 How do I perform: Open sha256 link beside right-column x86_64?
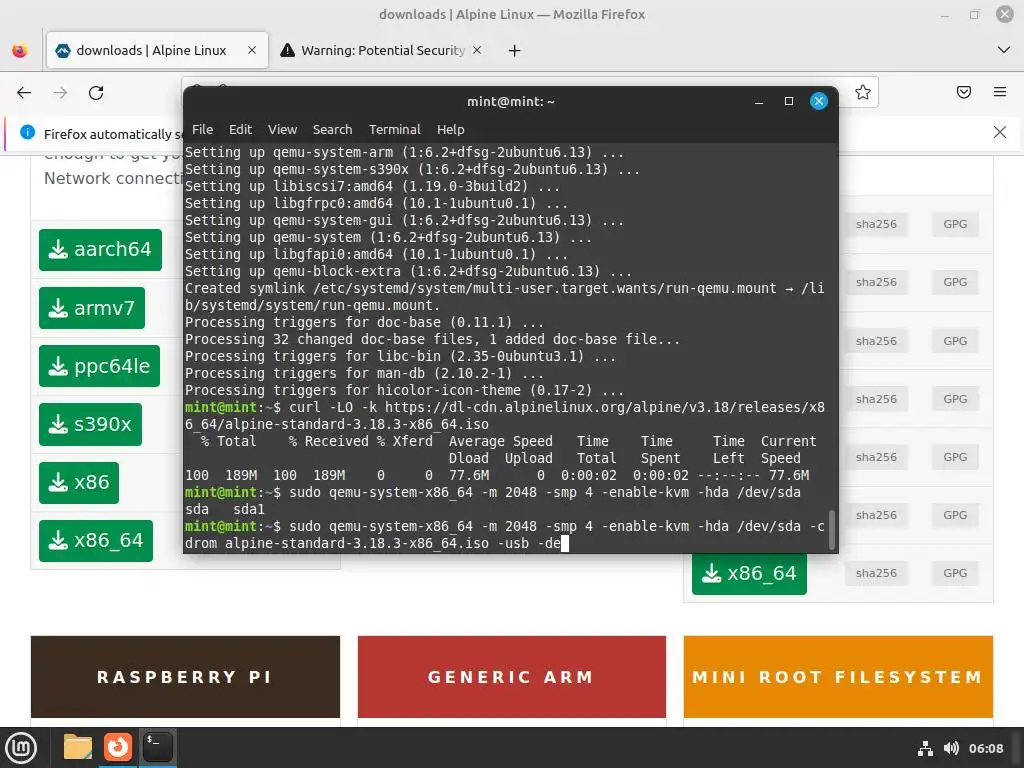pos(876,573)
